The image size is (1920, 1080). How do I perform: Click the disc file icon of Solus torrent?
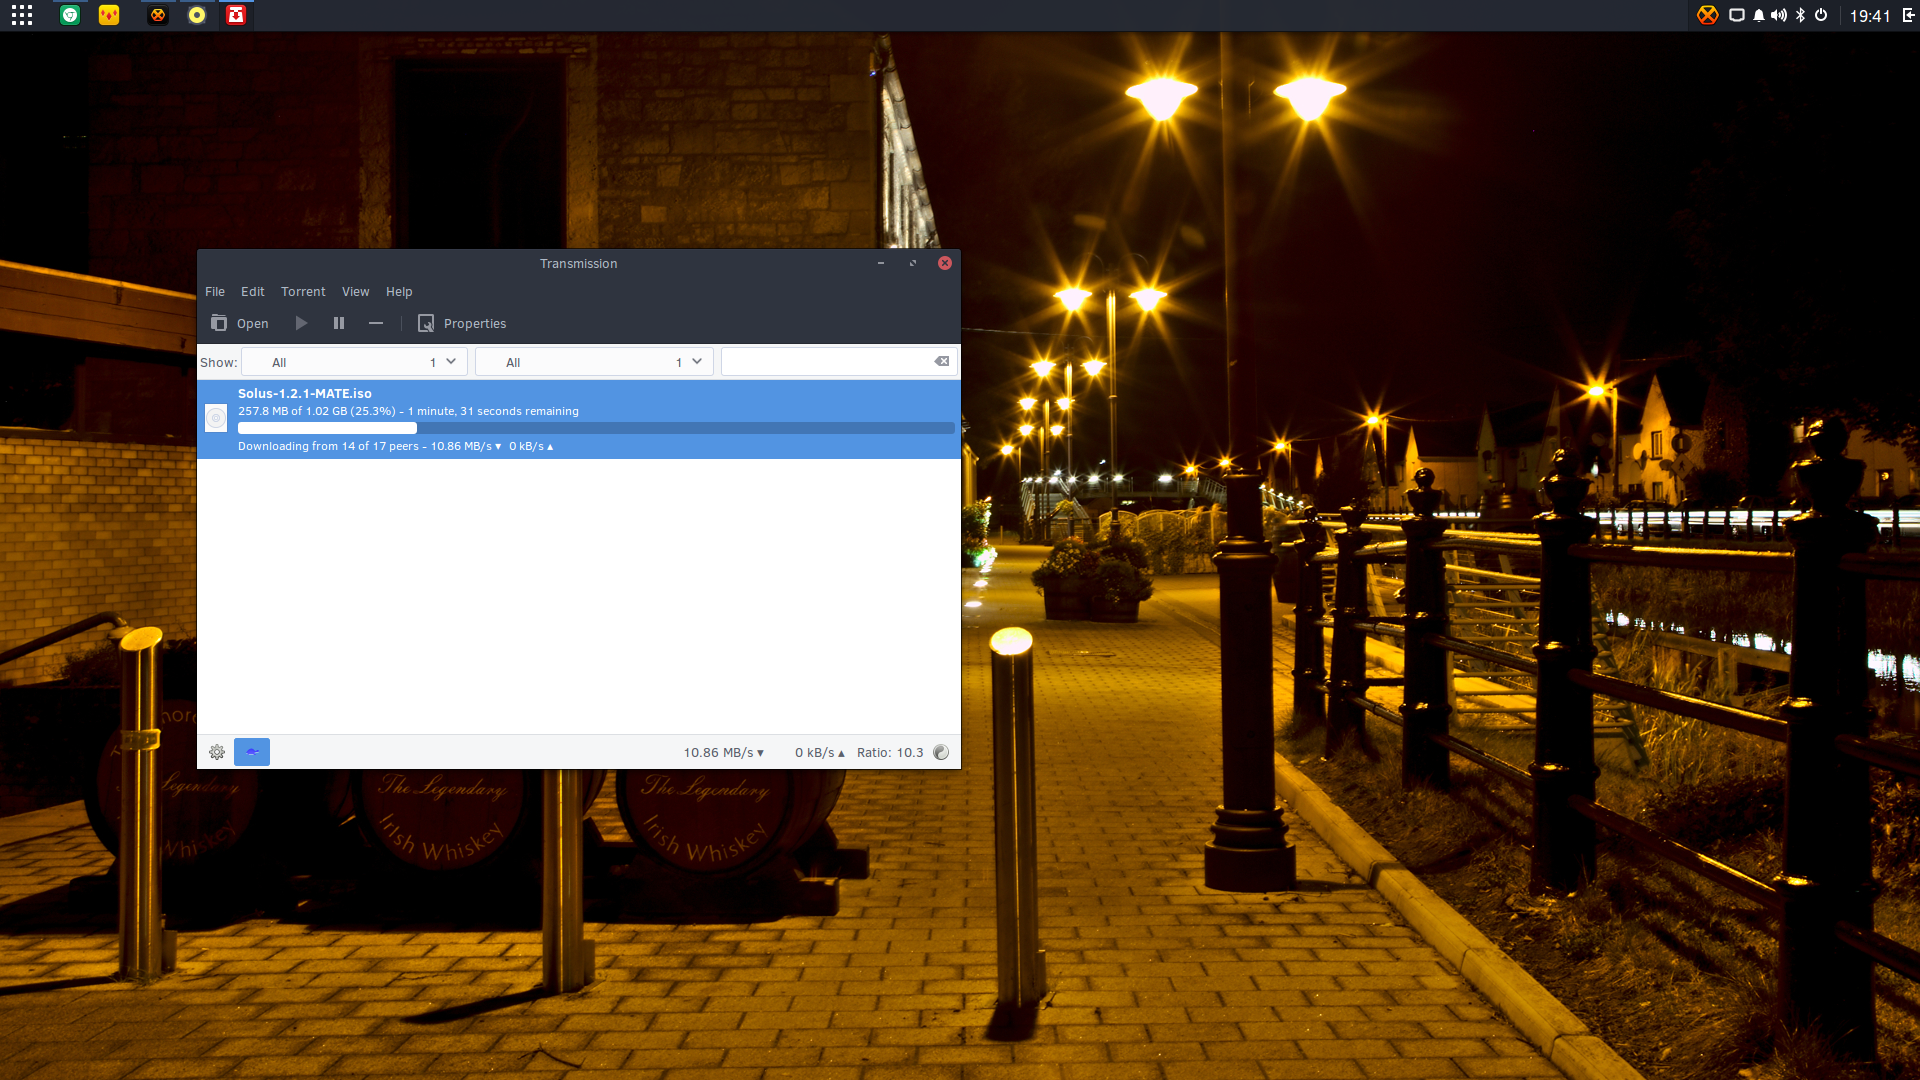(216, 418)
